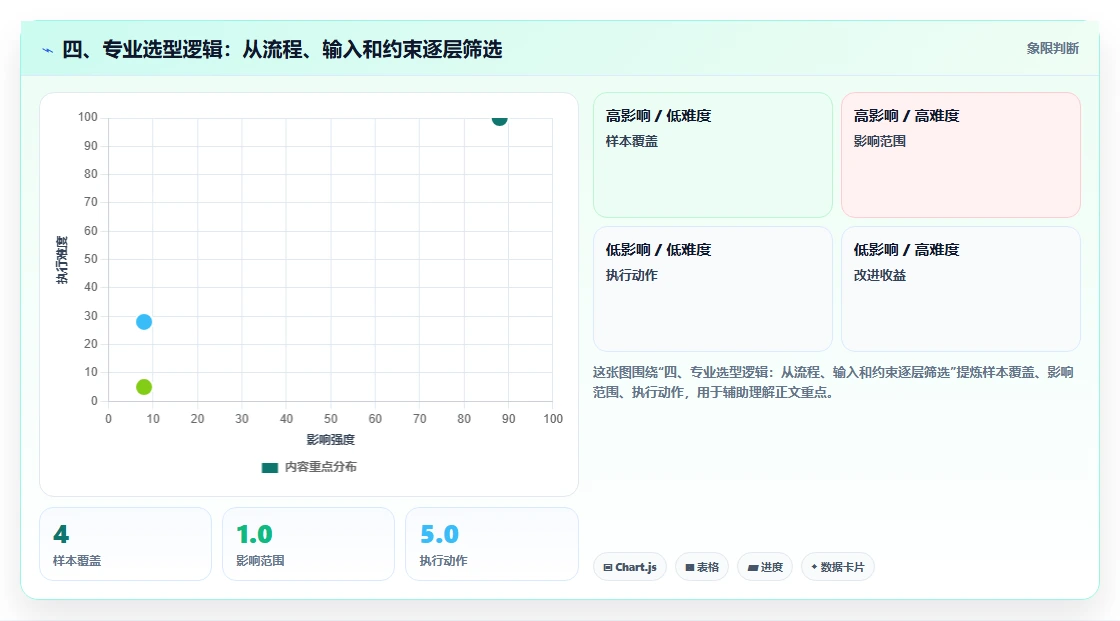The height and width of the screenshot is (621, 1120).
Task: Click the lime green scatter point near 5
Action: click(144, 387)
